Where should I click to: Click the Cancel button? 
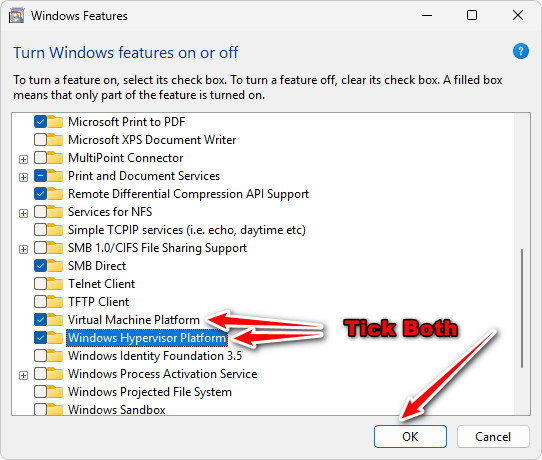tap(493, 436)
